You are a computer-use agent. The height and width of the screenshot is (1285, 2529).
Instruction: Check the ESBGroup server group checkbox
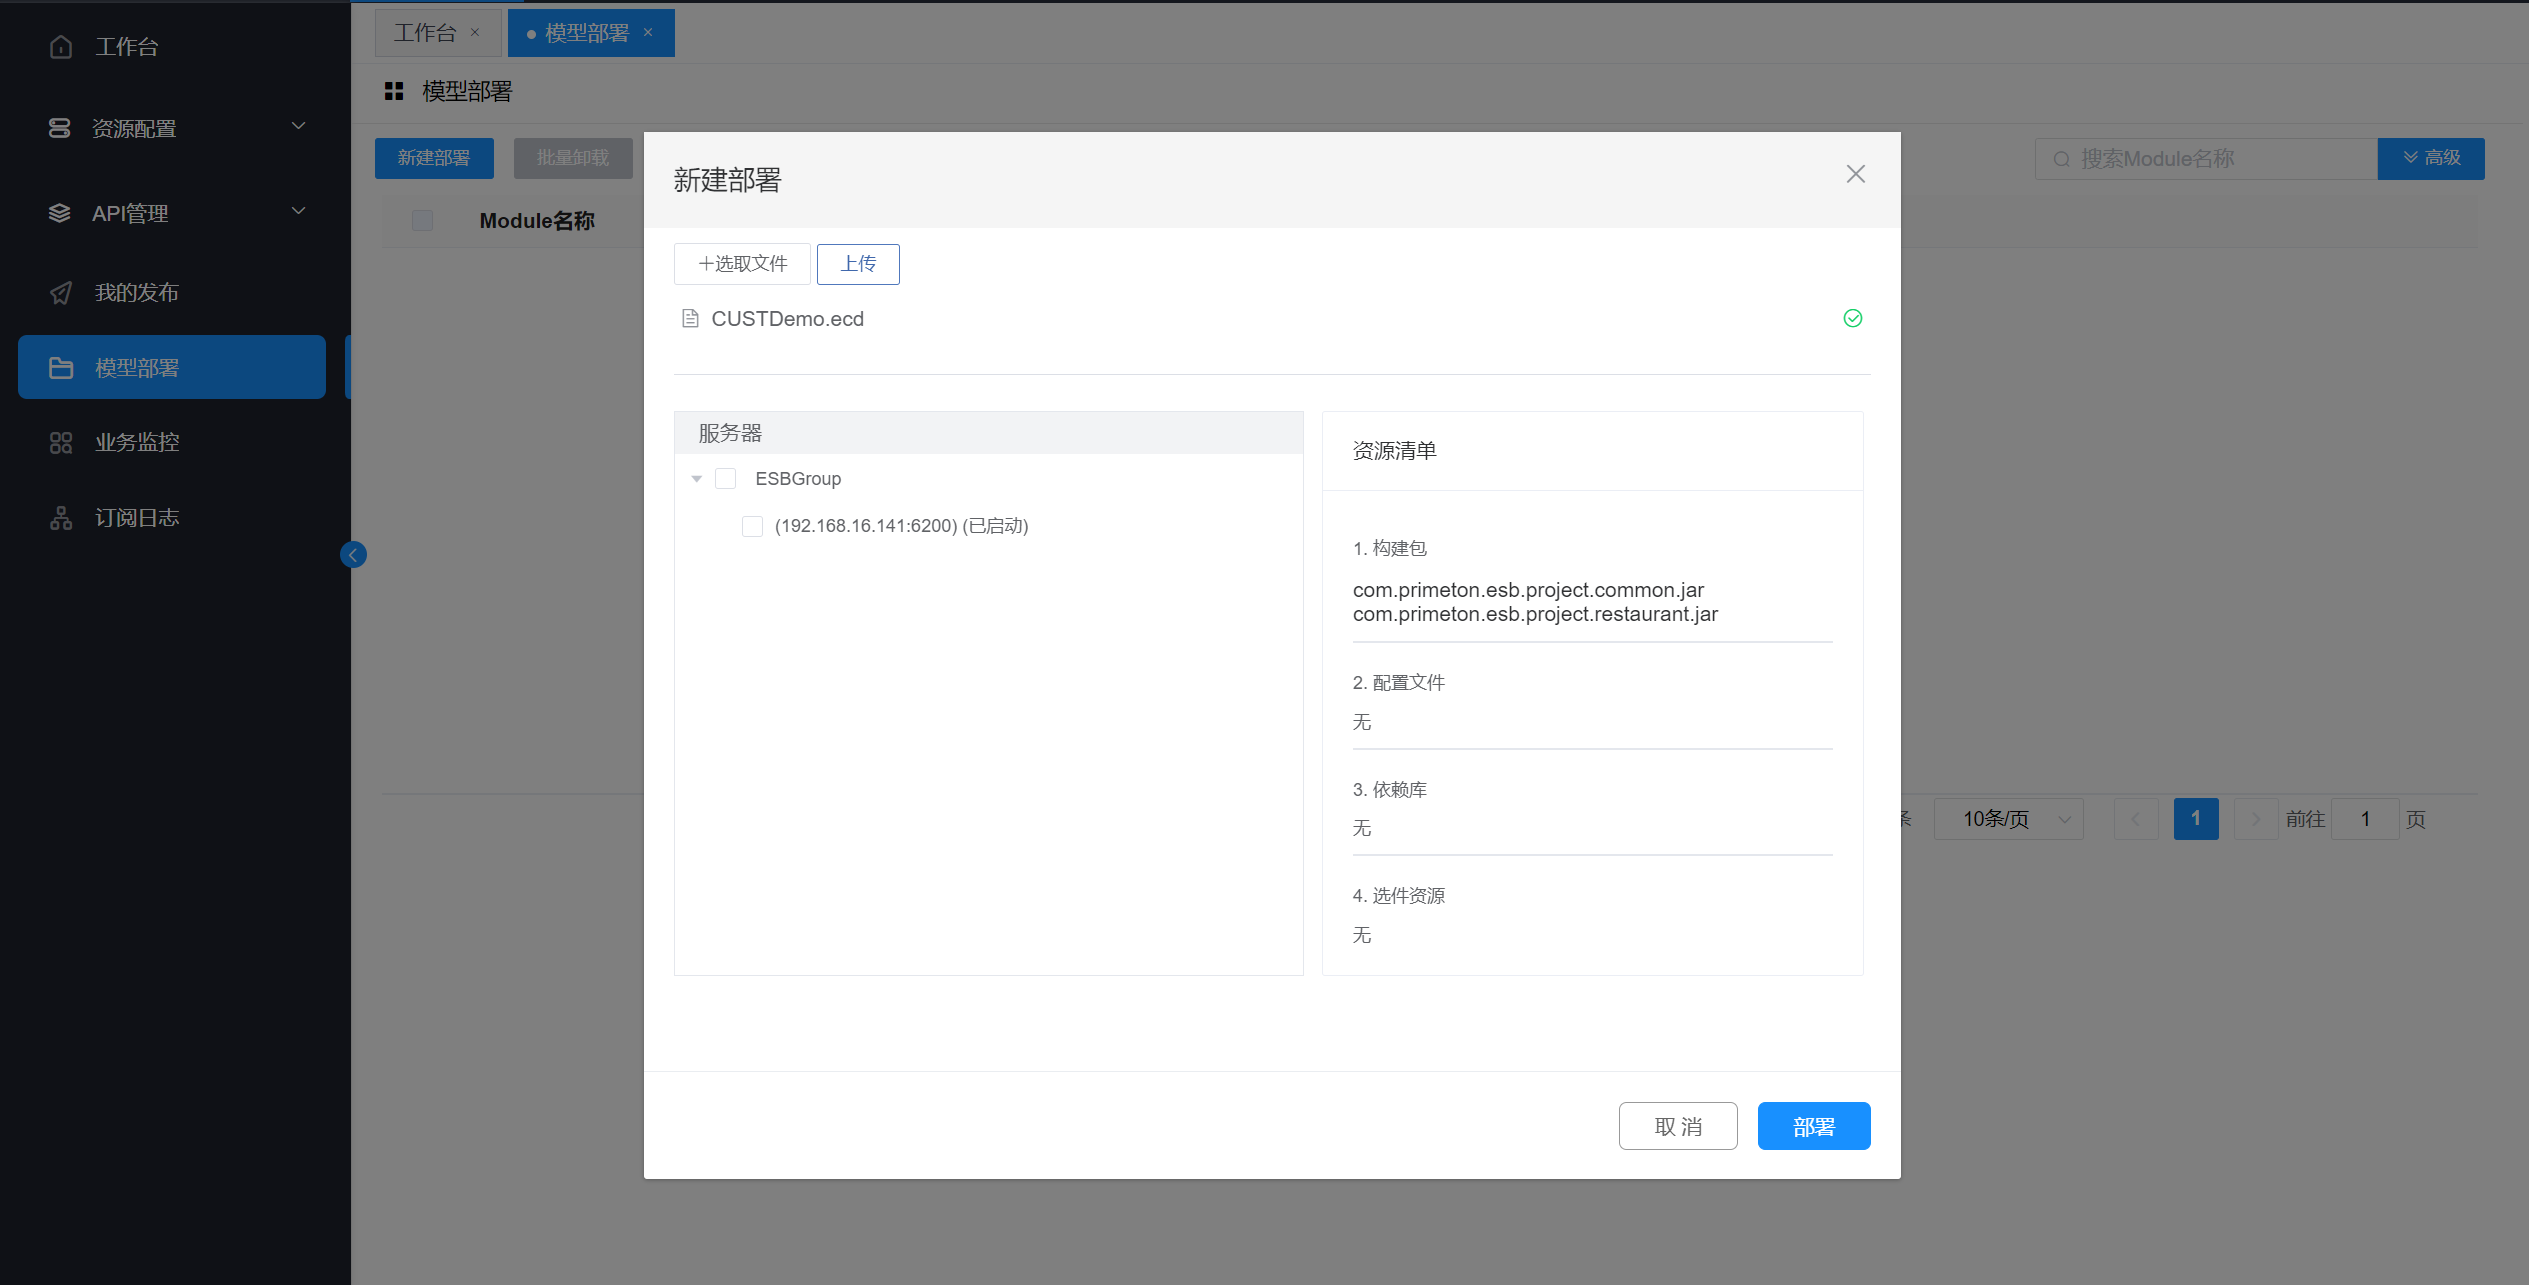click(x=726, y=479)
